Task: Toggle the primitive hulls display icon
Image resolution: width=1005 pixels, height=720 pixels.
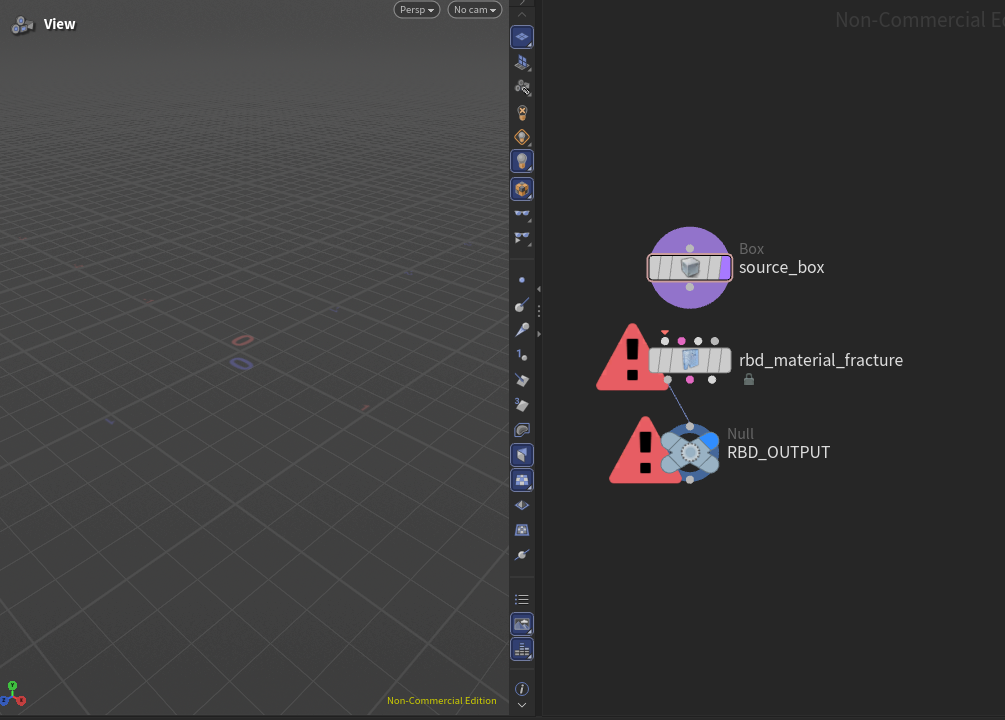Action: (522, 430)
